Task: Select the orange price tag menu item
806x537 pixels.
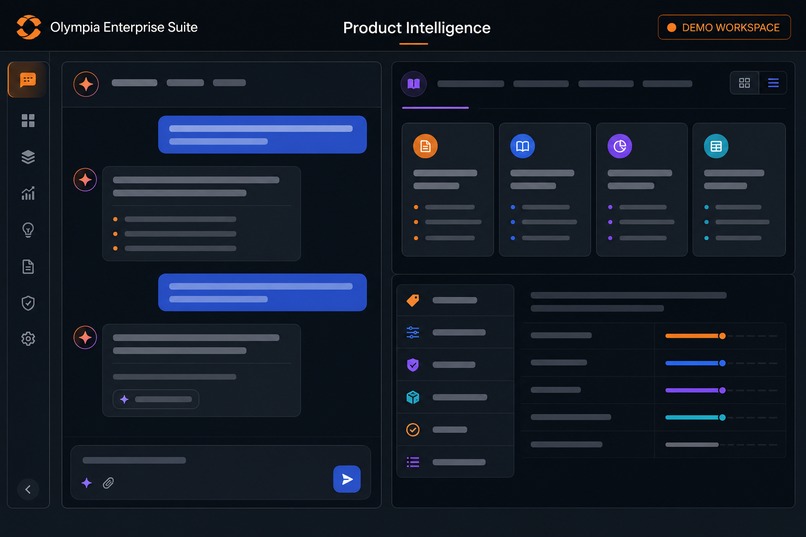Action: pyautogui.click(x=455, y=300)
